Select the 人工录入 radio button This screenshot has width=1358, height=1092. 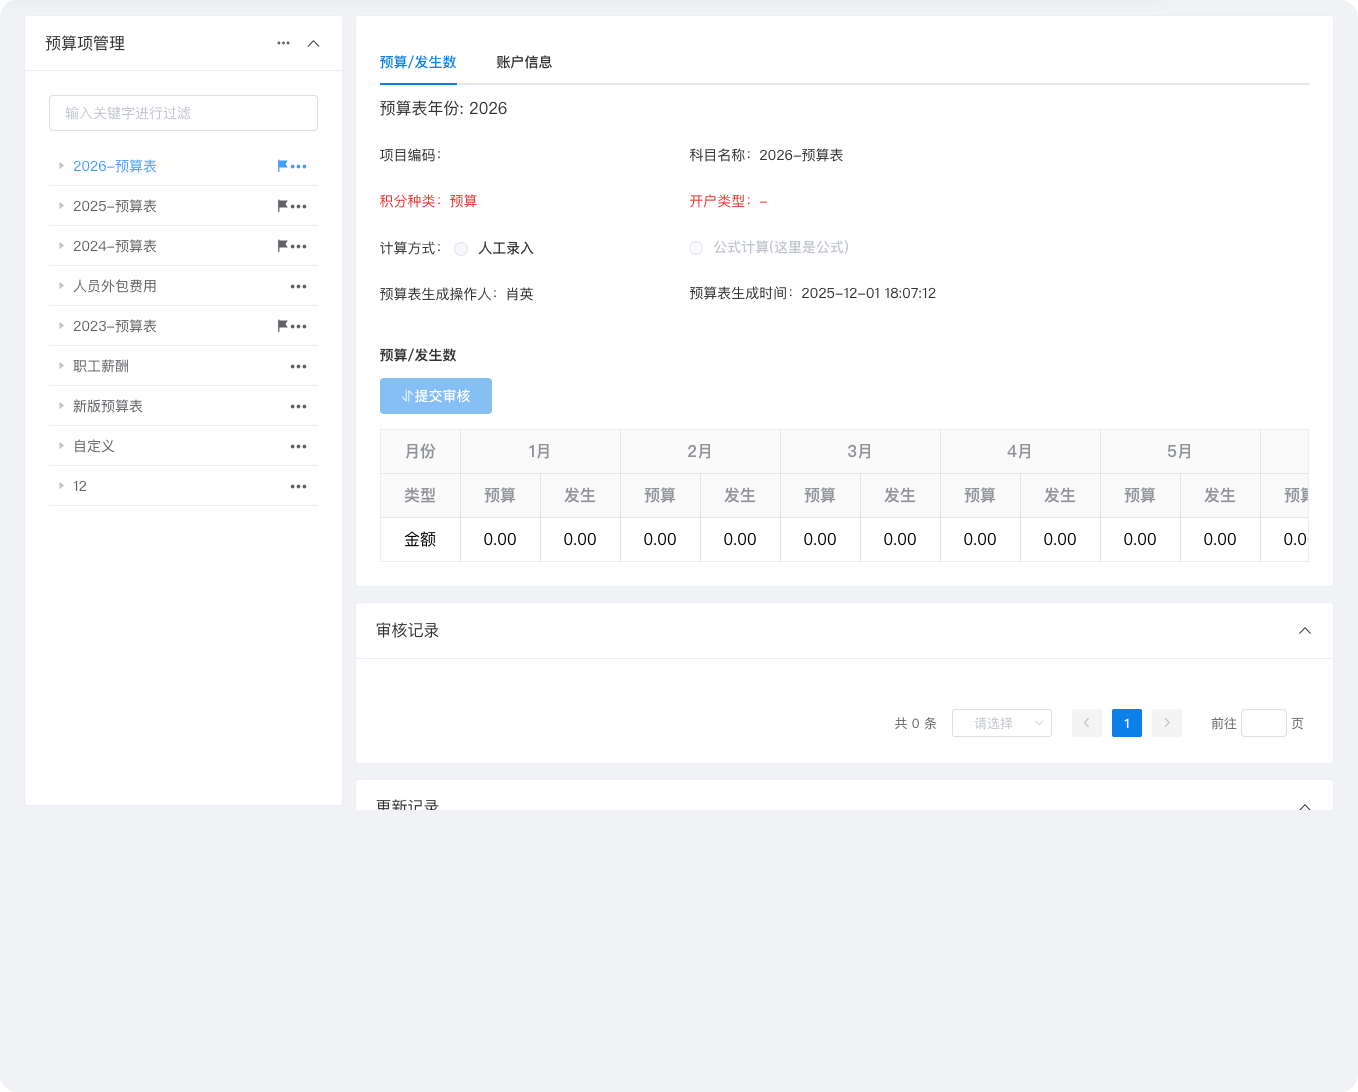pos(461,249)
